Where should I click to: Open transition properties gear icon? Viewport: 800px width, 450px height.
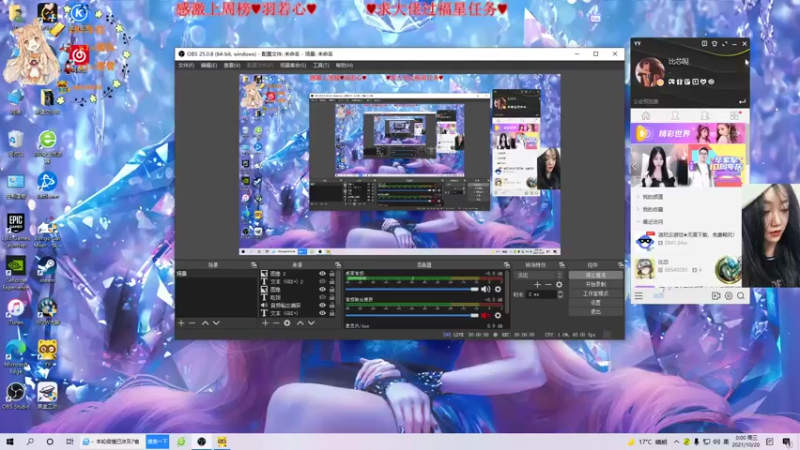[x=559, y=285]
